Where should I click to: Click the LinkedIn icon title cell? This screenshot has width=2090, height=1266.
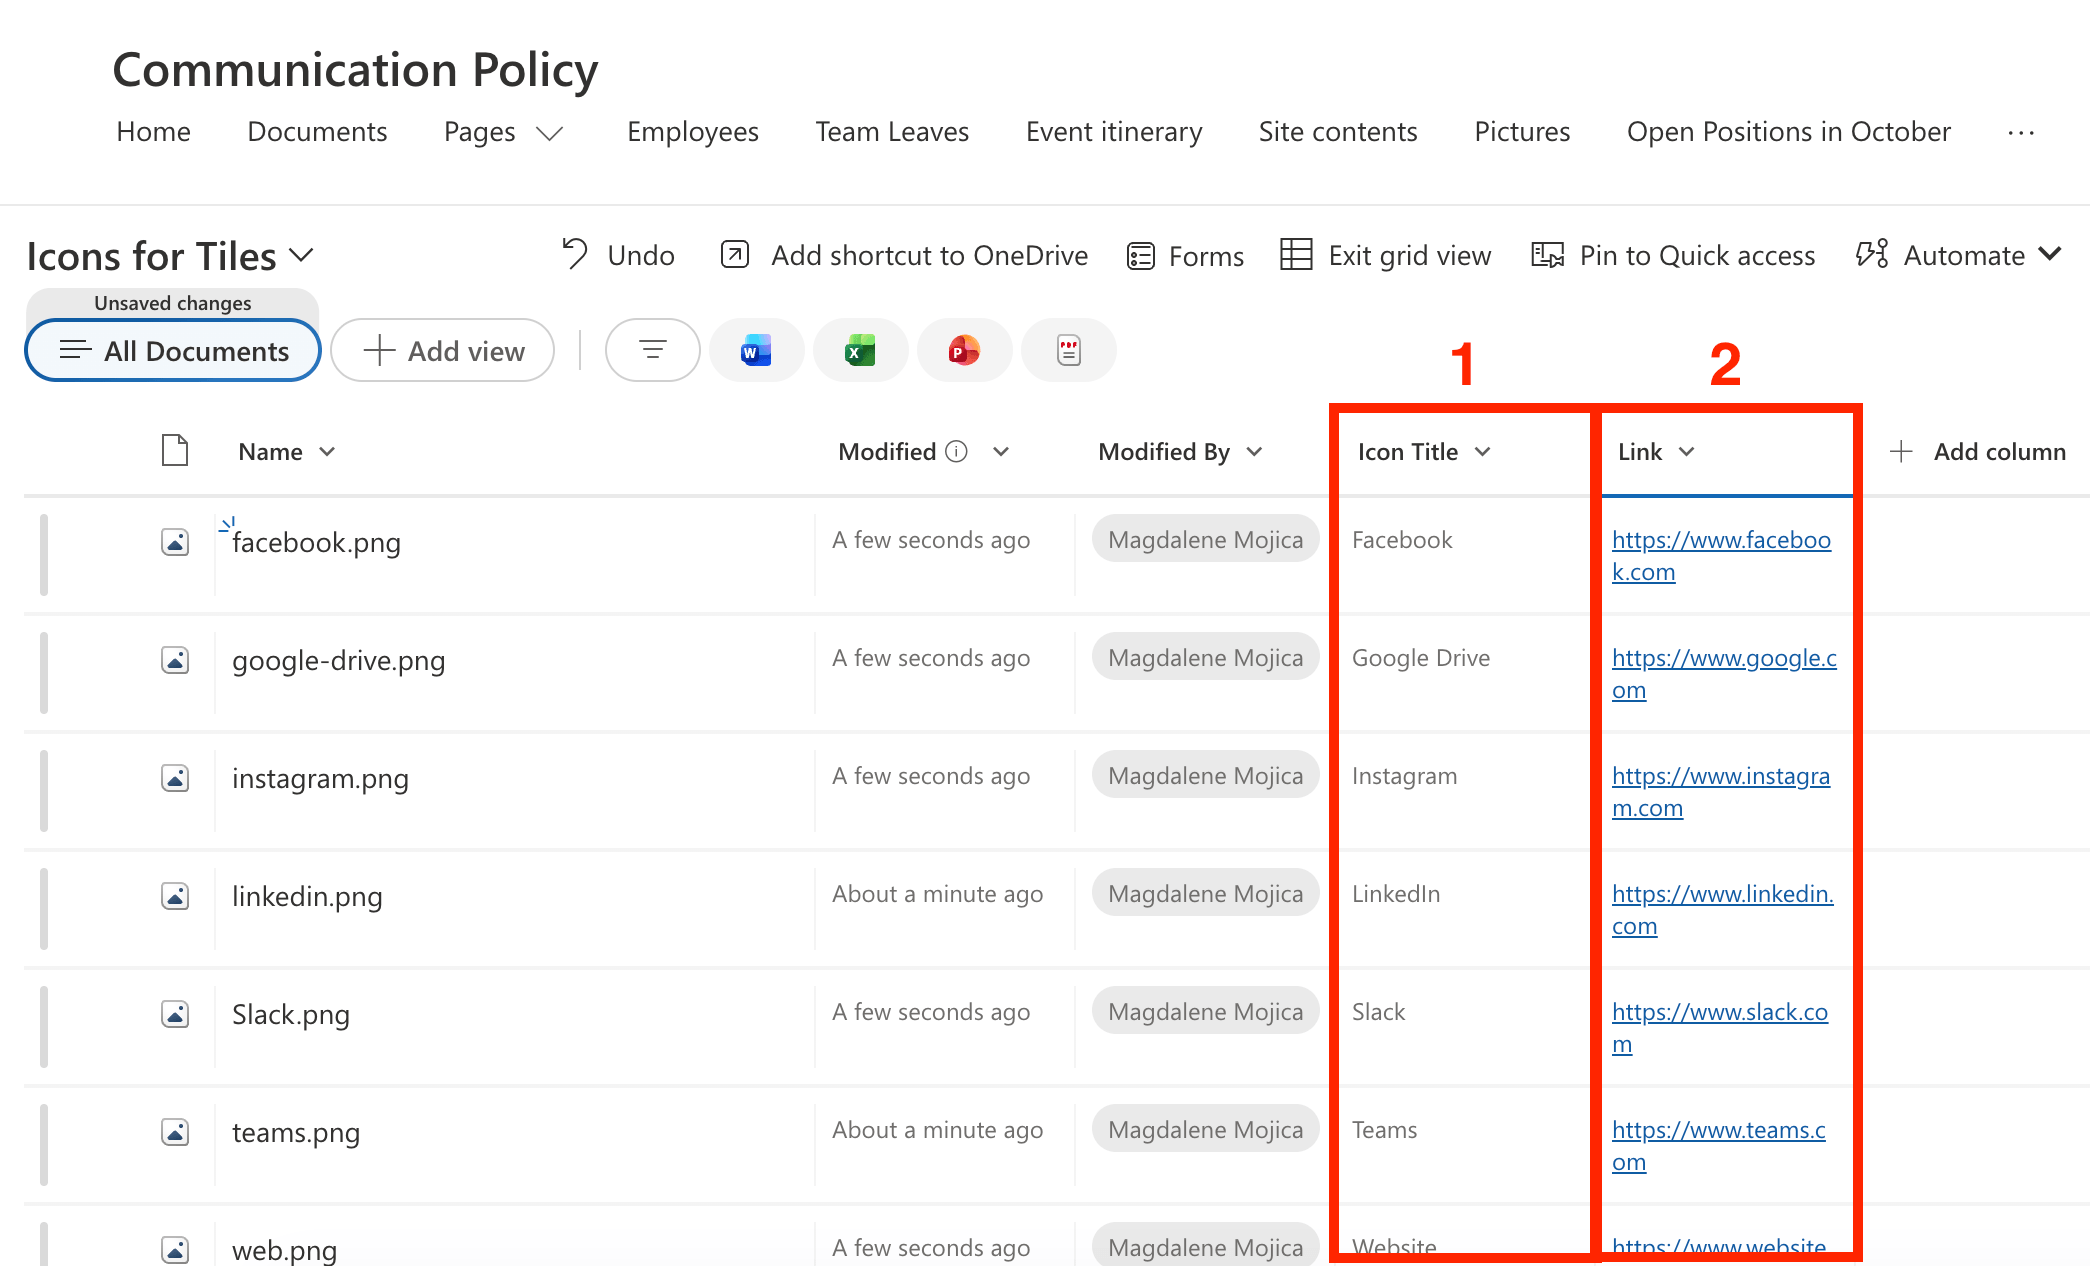tap(1396, 894)
